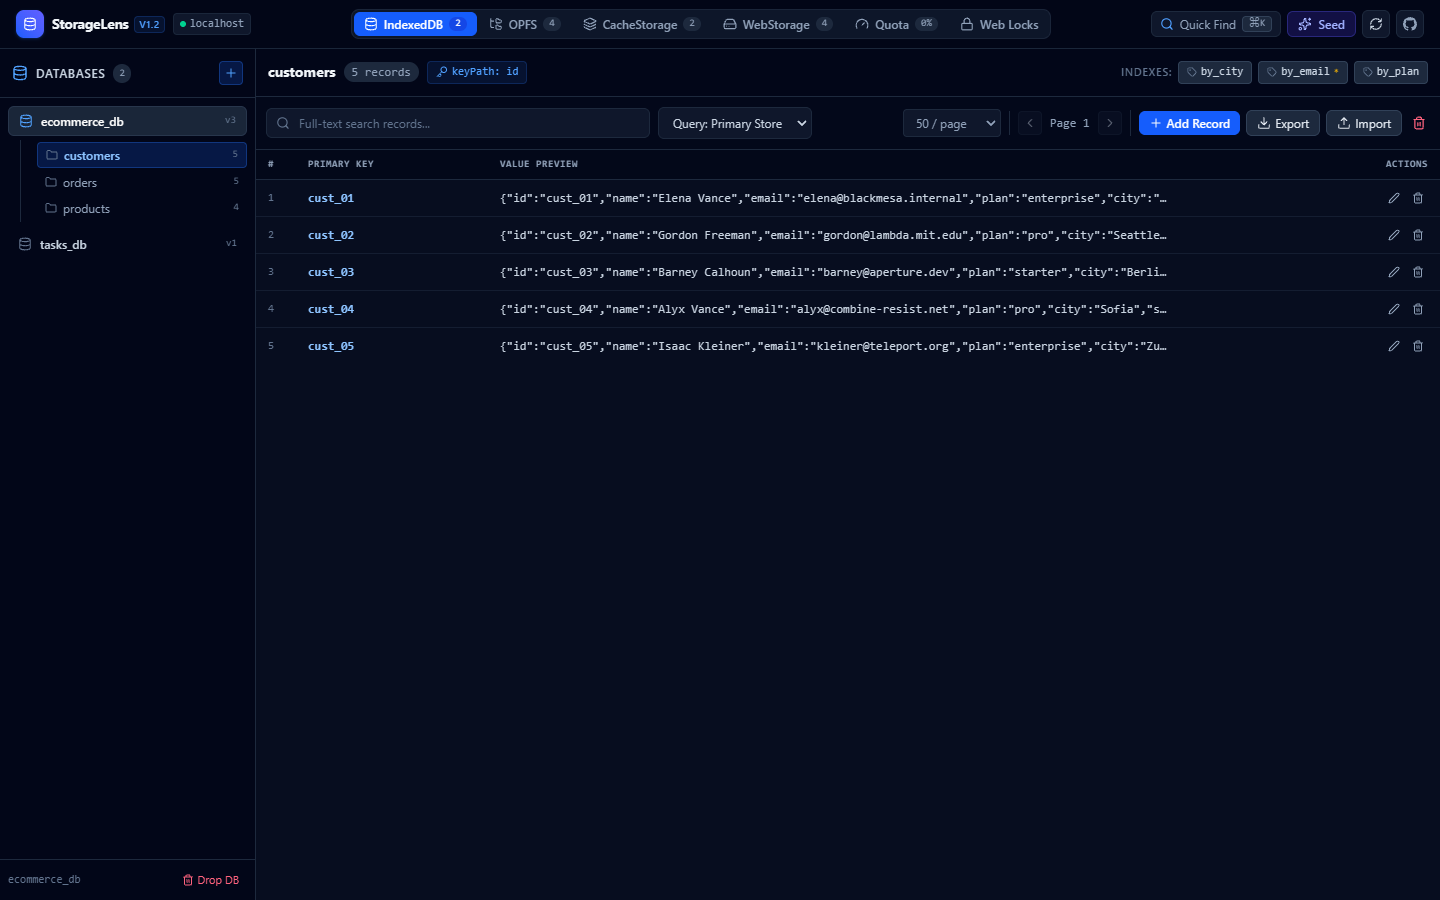
Task: Switch to the Quota tab
Action: (x=896, y=24)
